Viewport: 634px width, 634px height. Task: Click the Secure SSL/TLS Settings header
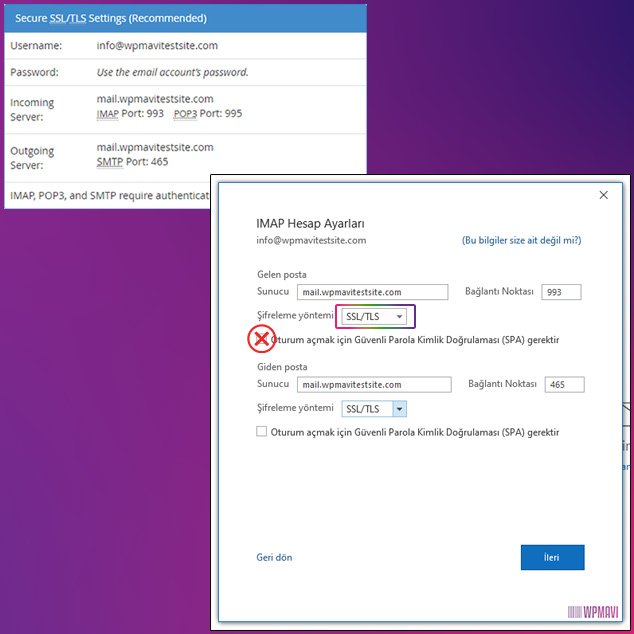click(x=185, y=18)
